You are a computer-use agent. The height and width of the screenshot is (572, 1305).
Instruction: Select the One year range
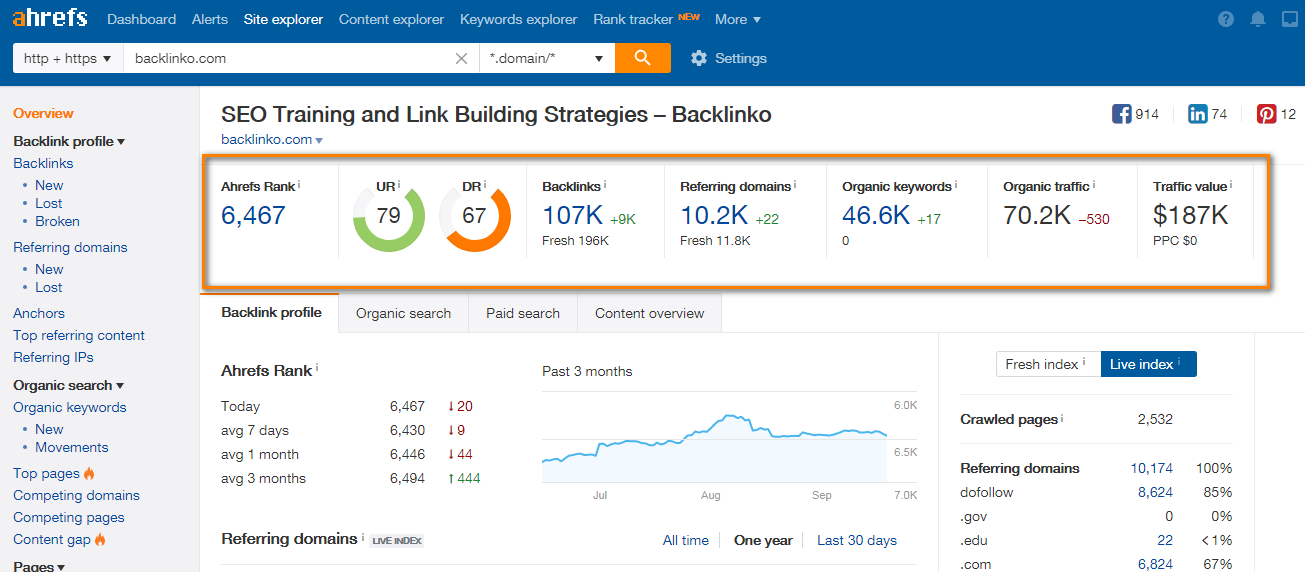(x=763, y=540)
